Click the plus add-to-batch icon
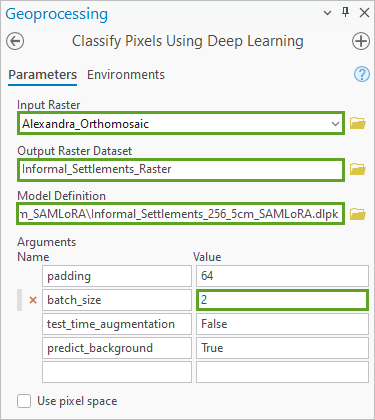Image resolution: width=375 pixels, height=420 pixels. coord(361,41)
